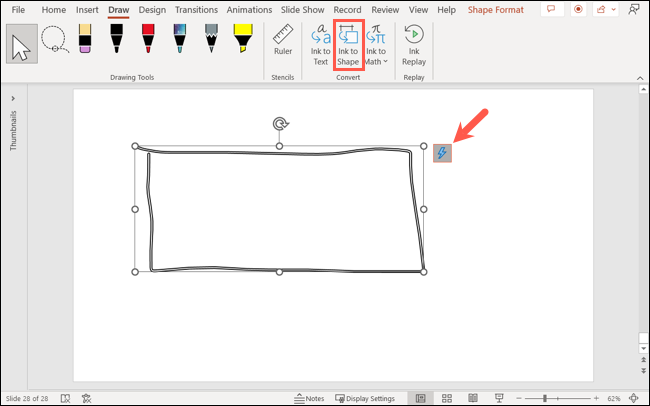Viewport: 650px width, 406px height.
Task: Click the top-left resize handle of drawing
Action: (135, 146)
